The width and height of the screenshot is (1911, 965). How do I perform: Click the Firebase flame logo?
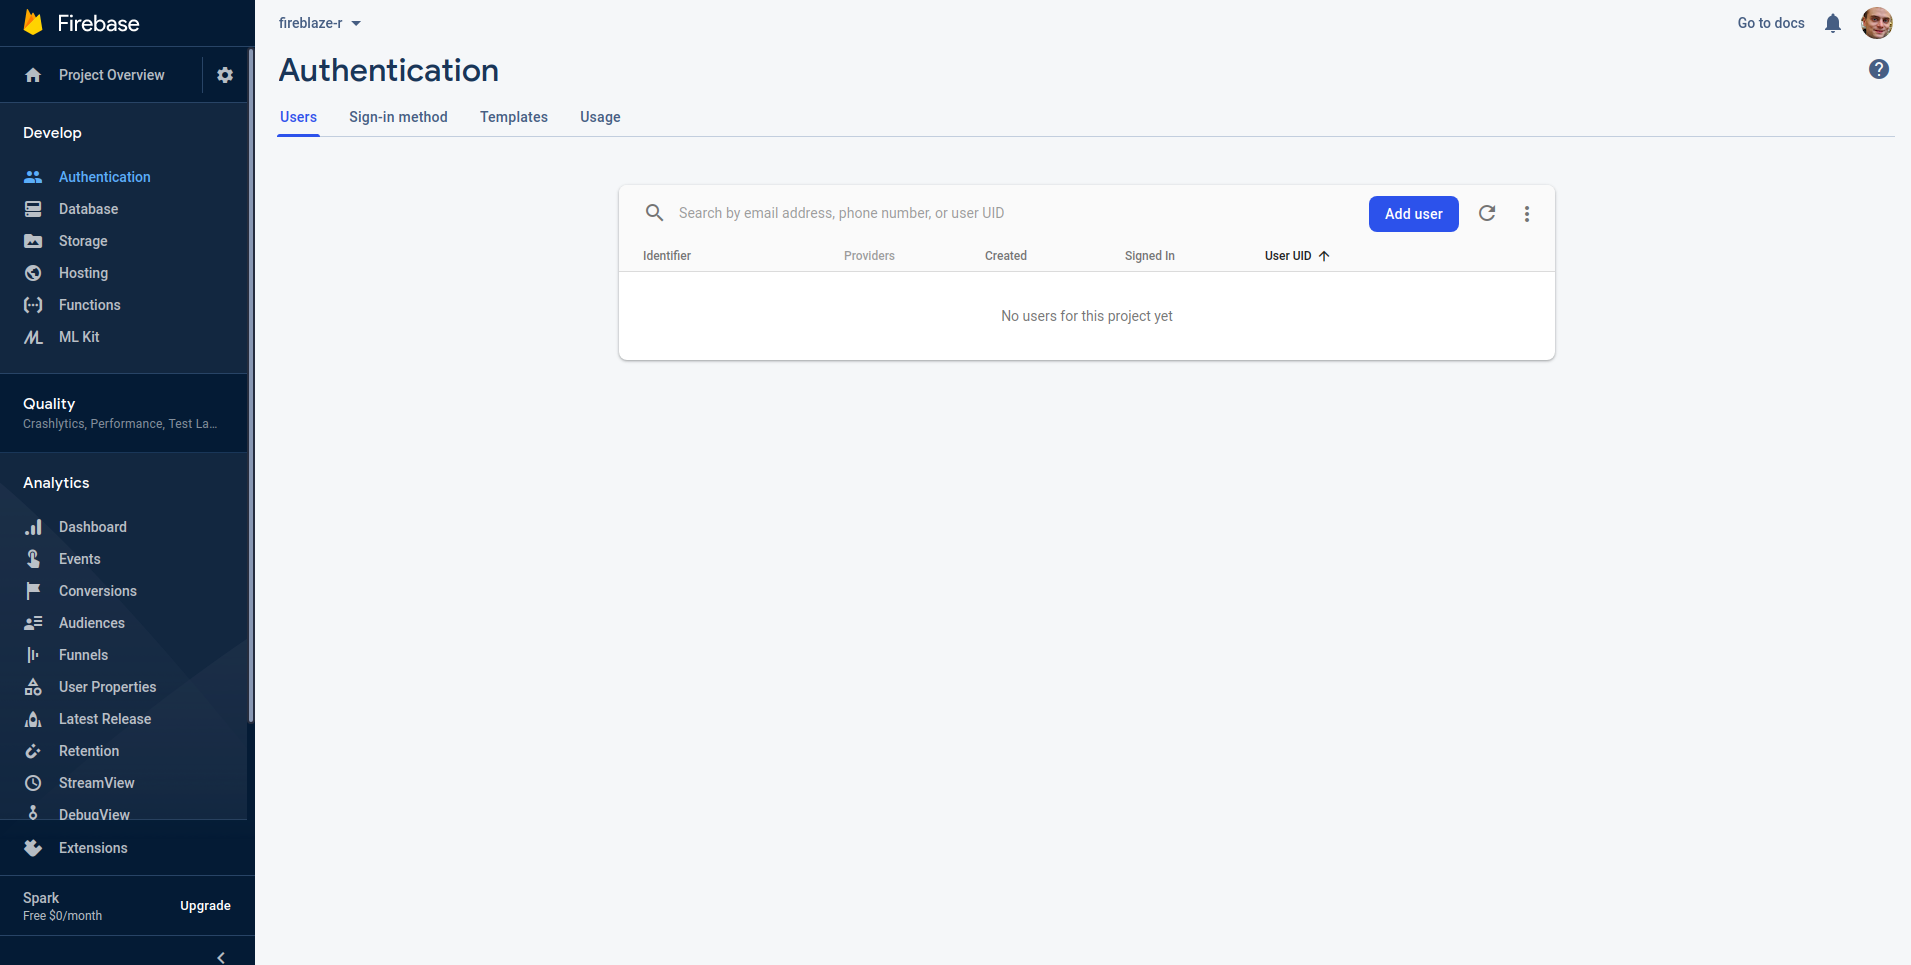[x=33, y=23]
